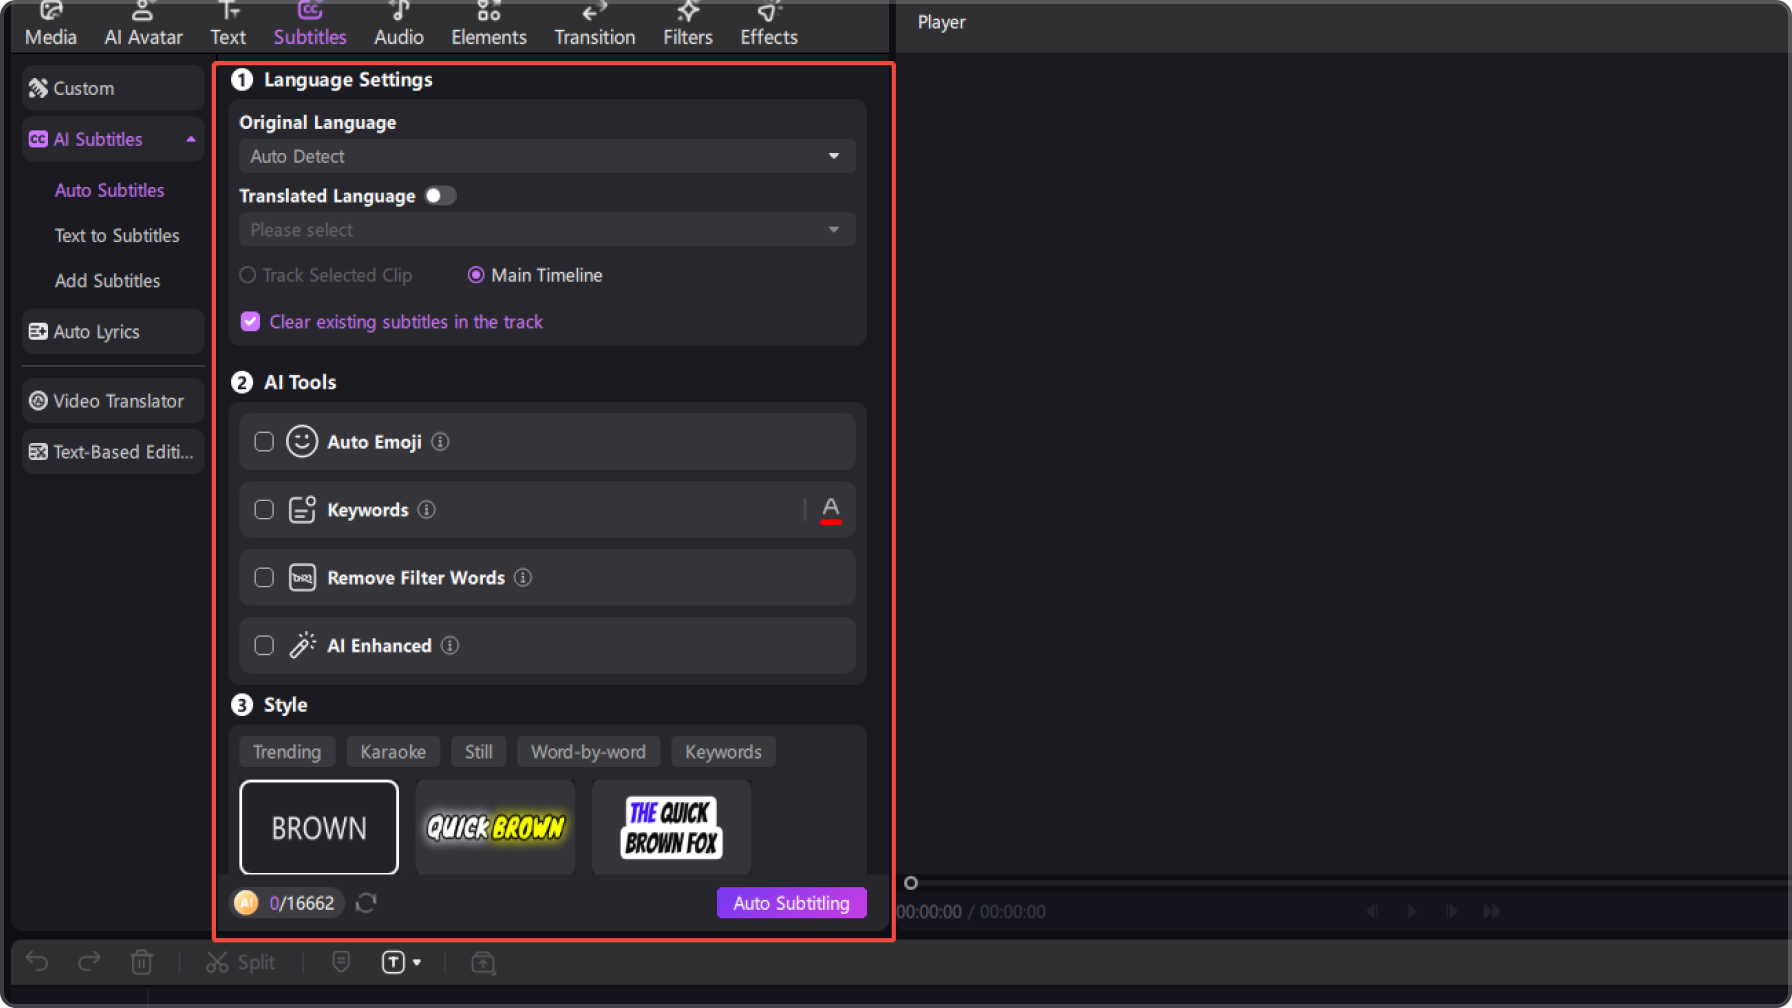Click the Keywords info icon
The image size is (1792, 1008).
(x=427, y=510)
